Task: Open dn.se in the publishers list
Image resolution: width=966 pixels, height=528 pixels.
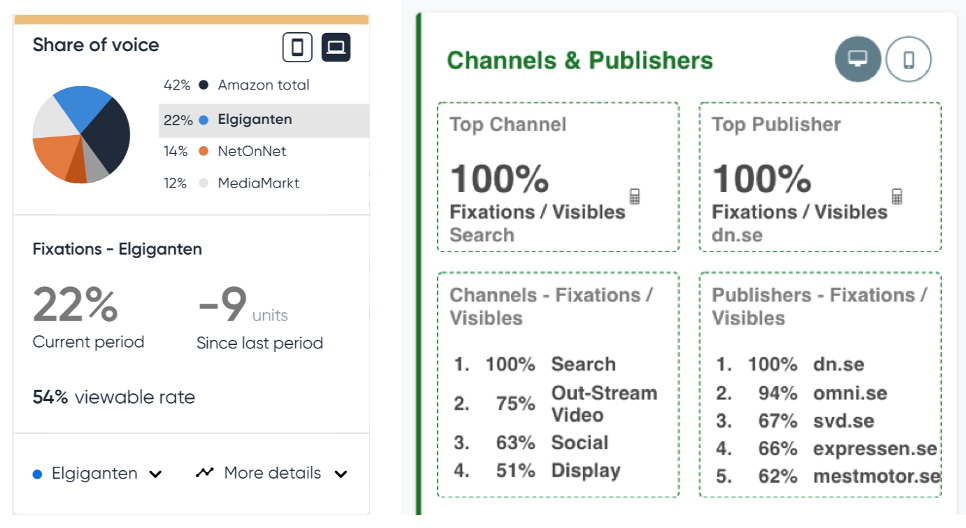Action: point(839,365)
